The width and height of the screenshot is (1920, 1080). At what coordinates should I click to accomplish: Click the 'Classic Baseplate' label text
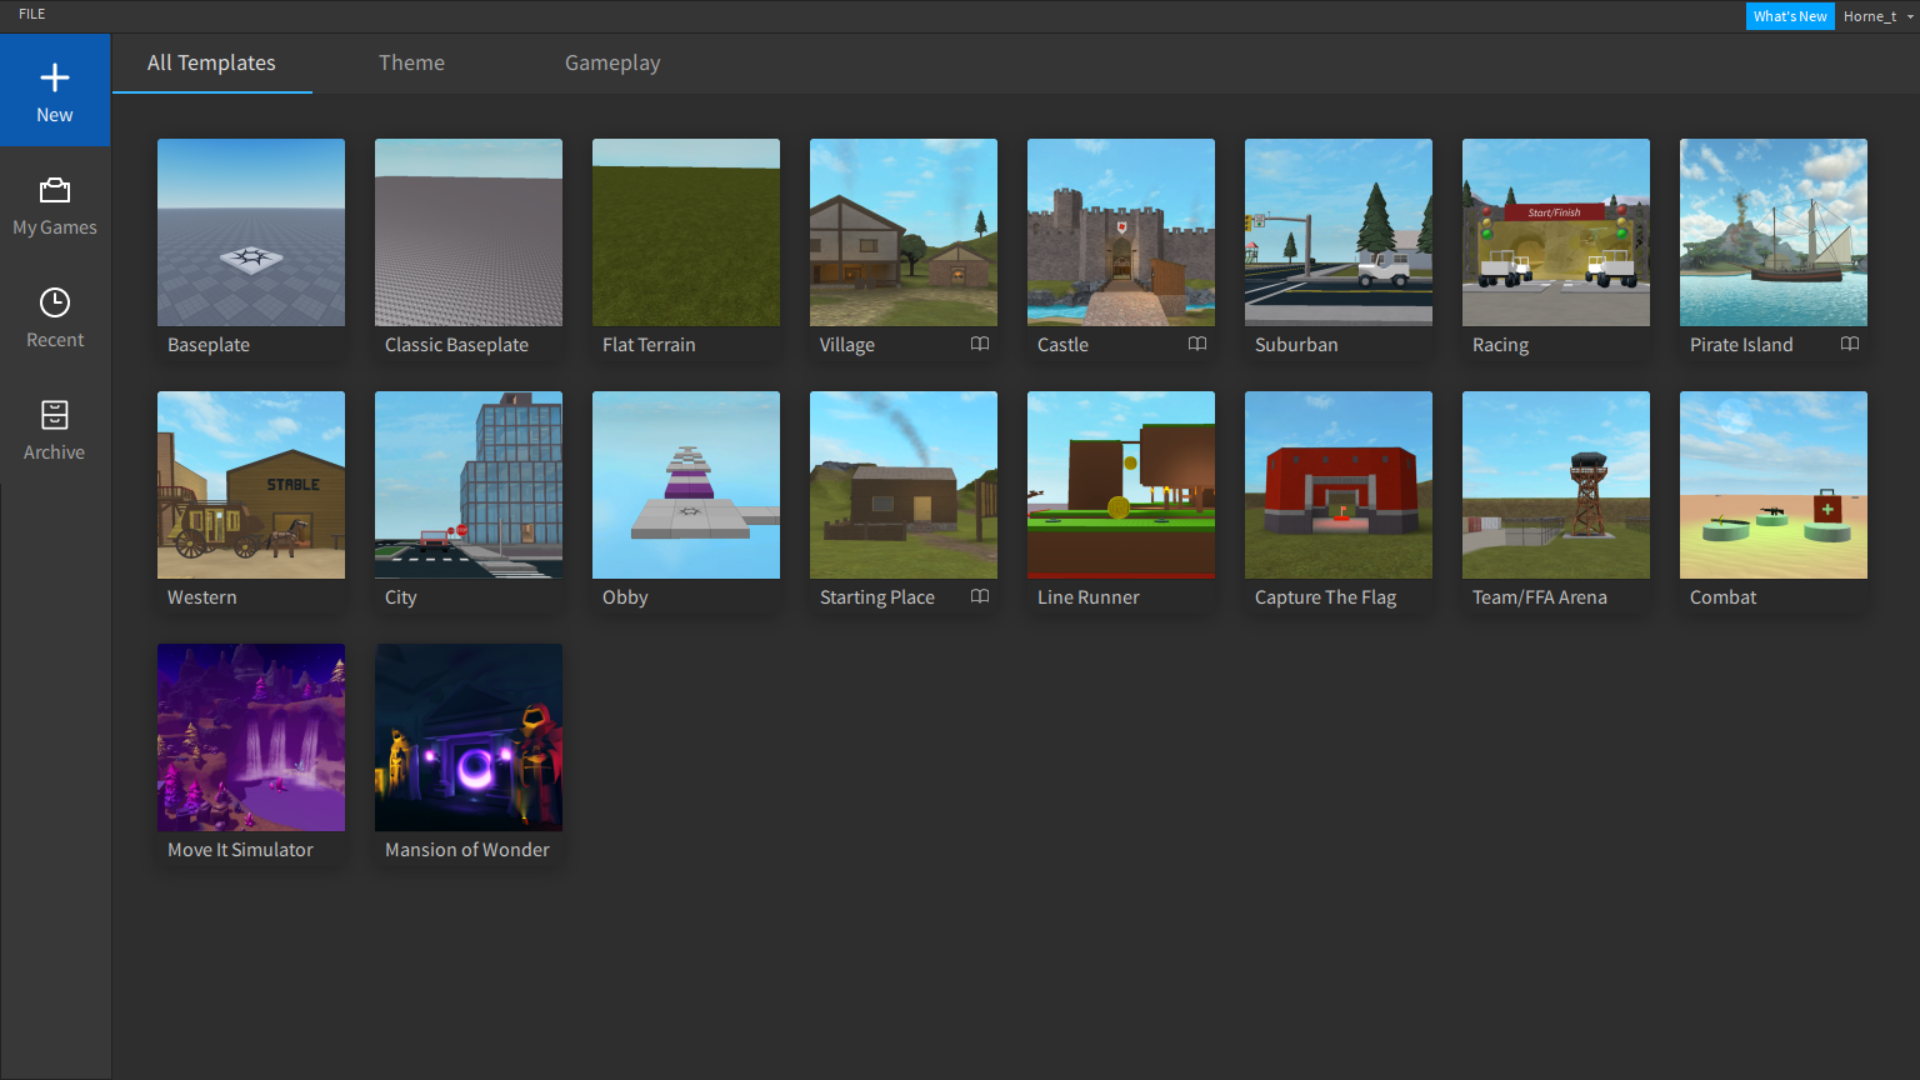point(457,345)
